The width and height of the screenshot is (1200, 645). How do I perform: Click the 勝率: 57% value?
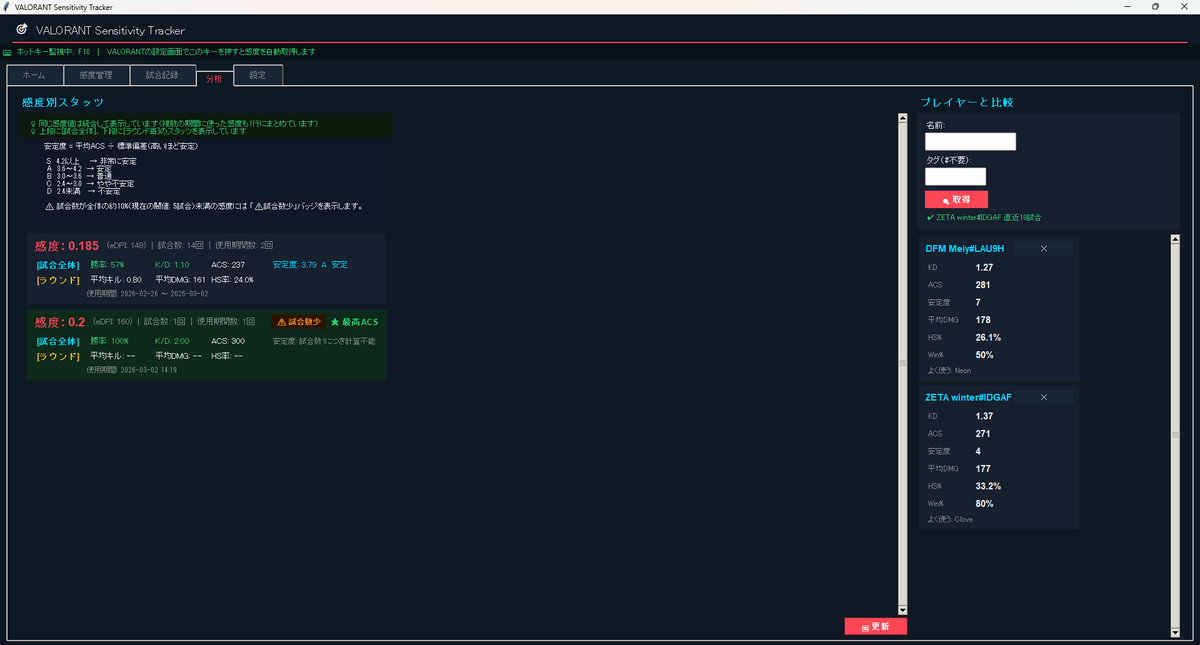(x=107, y=265)
